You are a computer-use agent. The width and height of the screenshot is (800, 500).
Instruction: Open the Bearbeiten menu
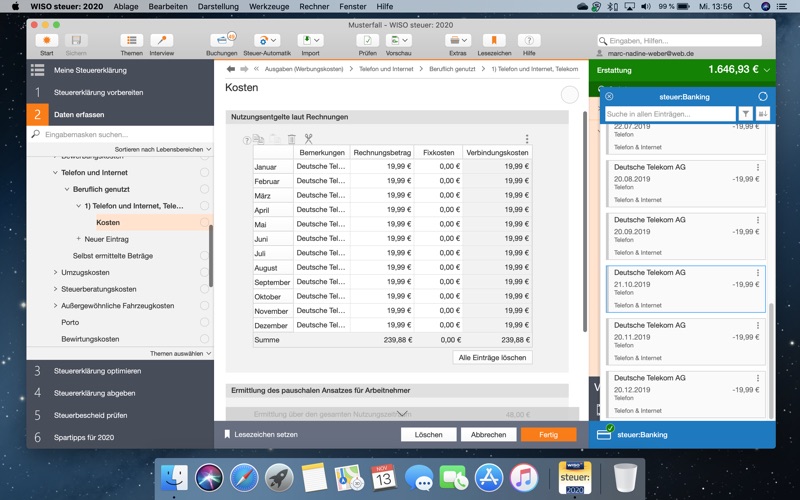pyautogui.click(x=168, y=7)
